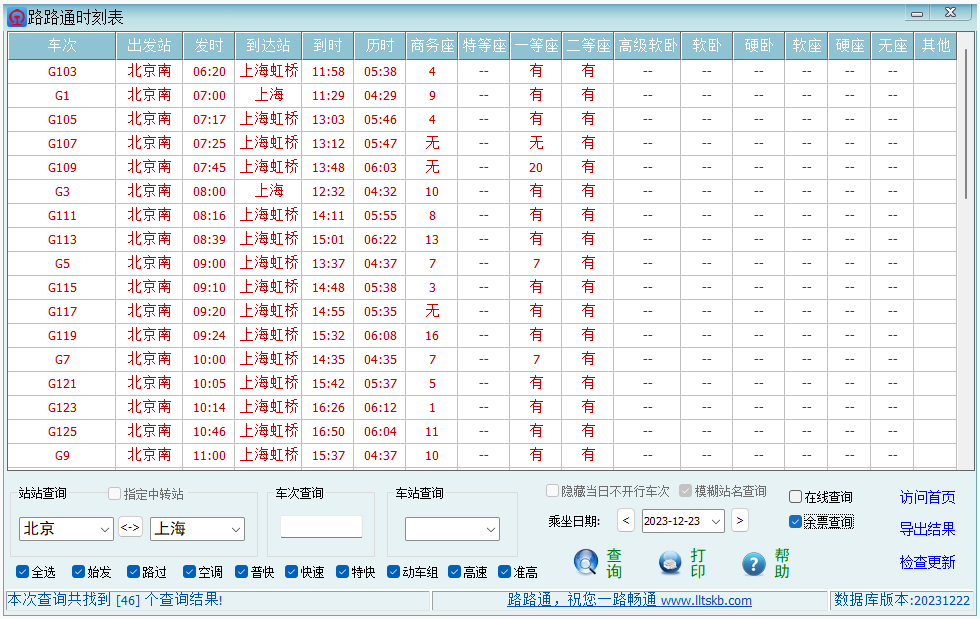Click the 车次查询 input field

coord(321,527)
